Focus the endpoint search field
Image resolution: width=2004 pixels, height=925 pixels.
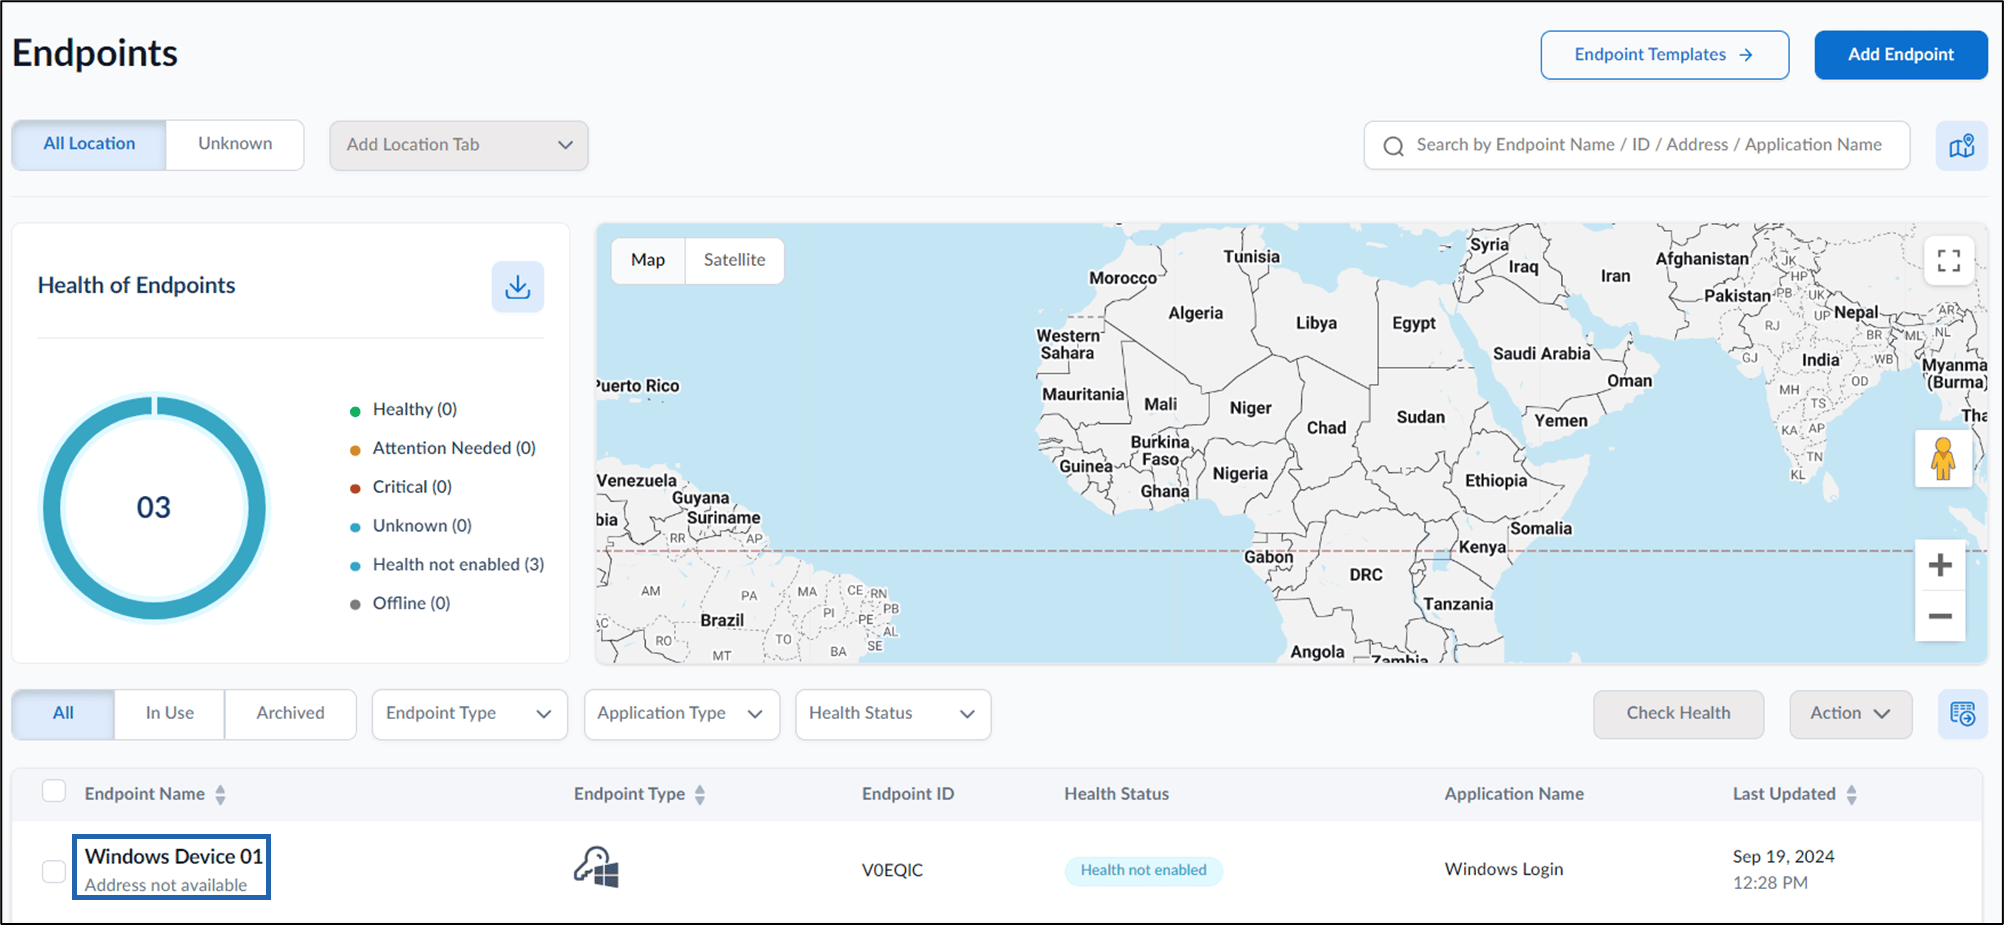(x=1637, y=146)
